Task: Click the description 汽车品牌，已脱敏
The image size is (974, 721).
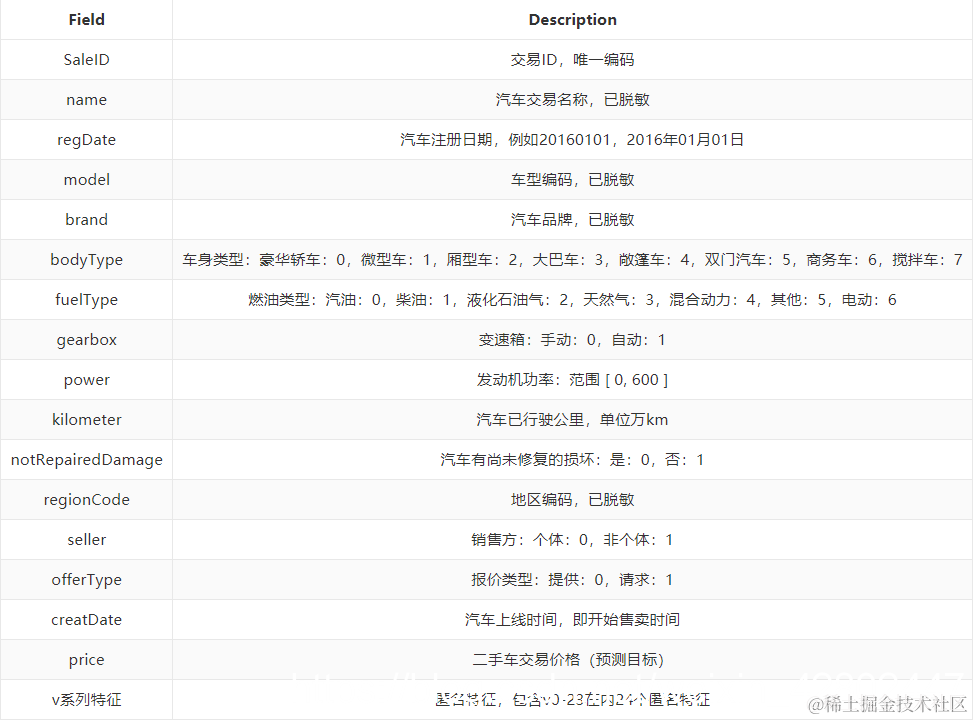Action: [x=573, y=219]
